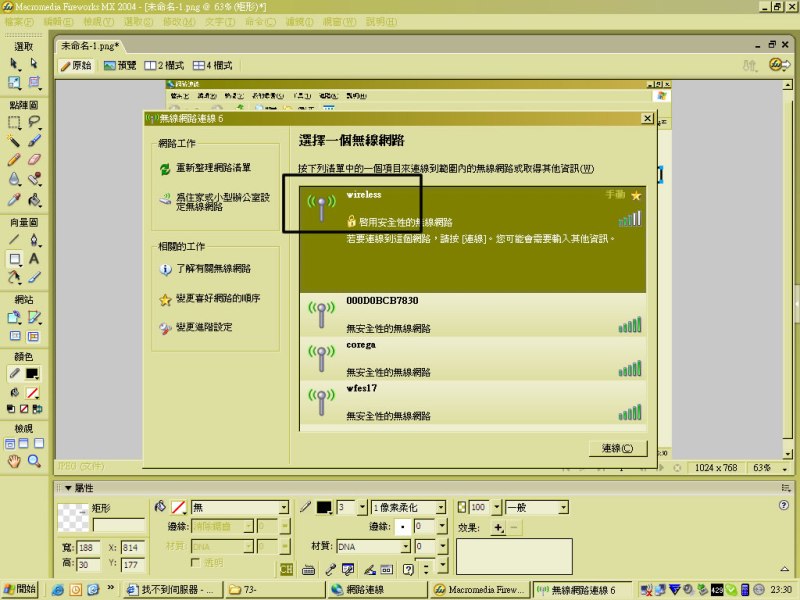Open the 修改 menu
The image size is (800, 600).
(x=179, y=22)
